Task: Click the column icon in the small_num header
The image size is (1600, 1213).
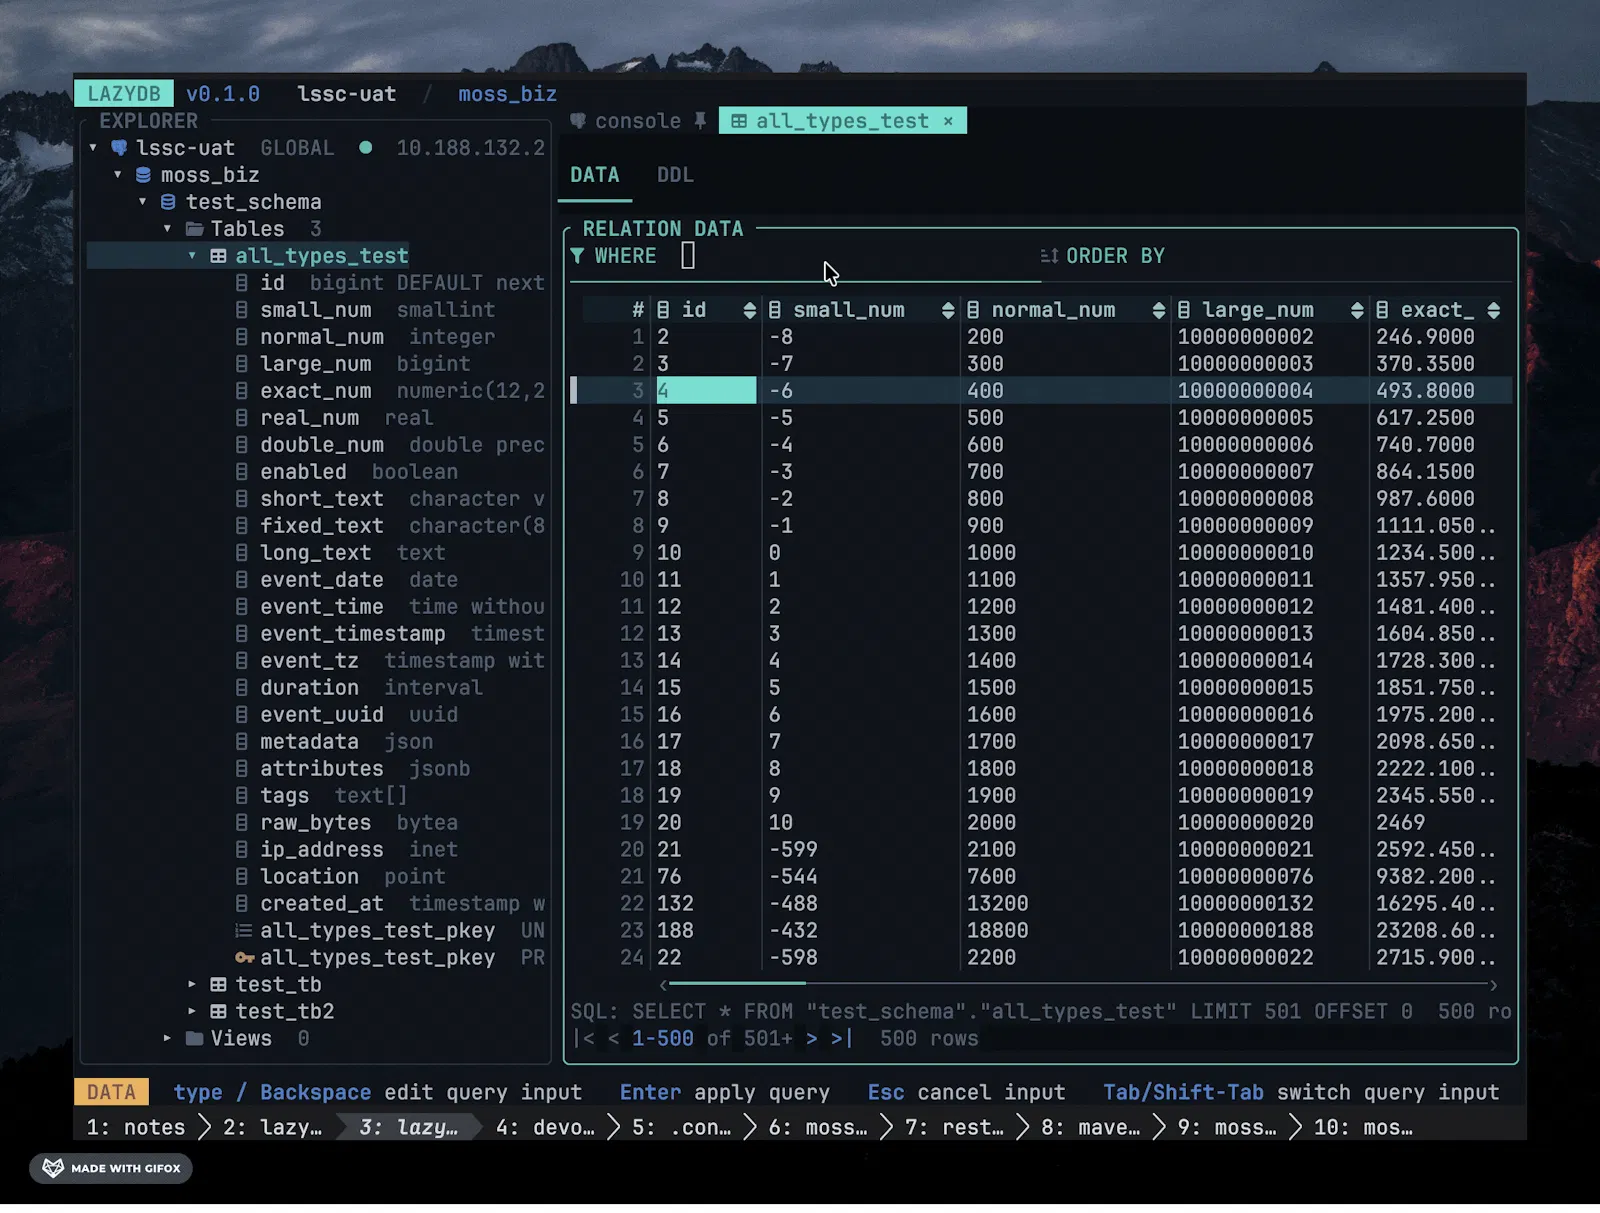Action: point(775,310)
